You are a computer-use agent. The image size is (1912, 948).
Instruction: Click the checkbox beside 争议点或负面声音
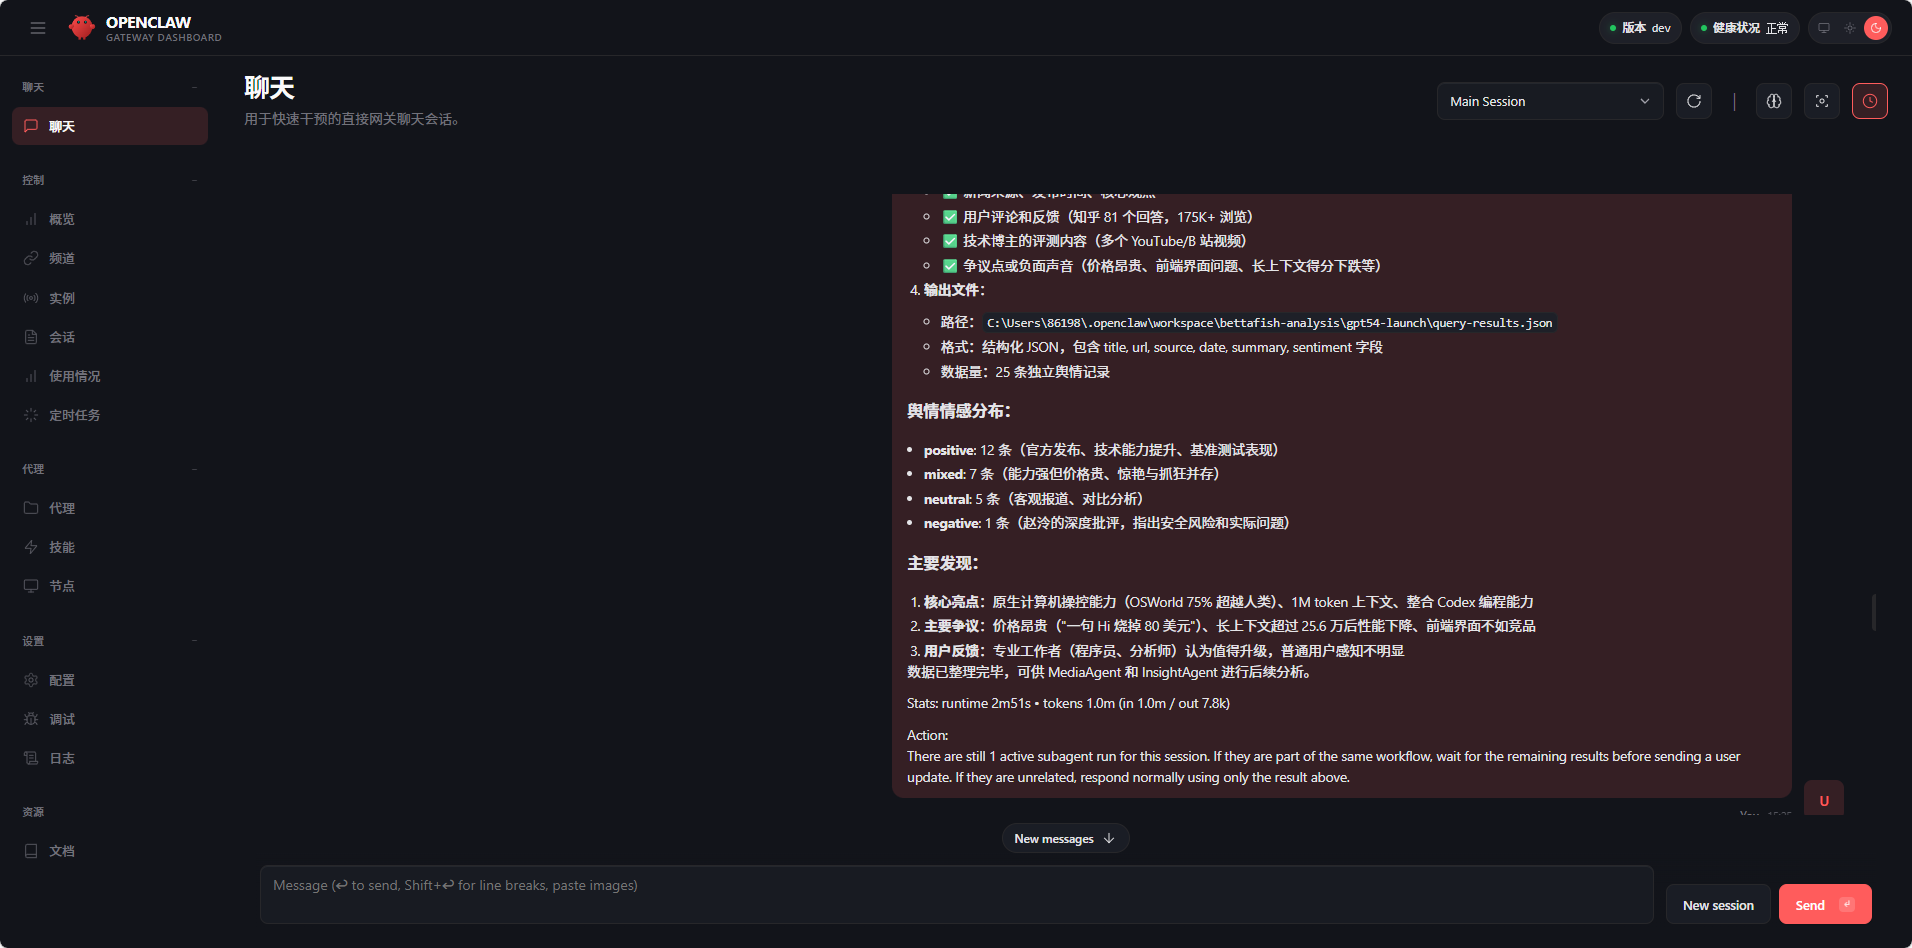click(x=950, y=266)
